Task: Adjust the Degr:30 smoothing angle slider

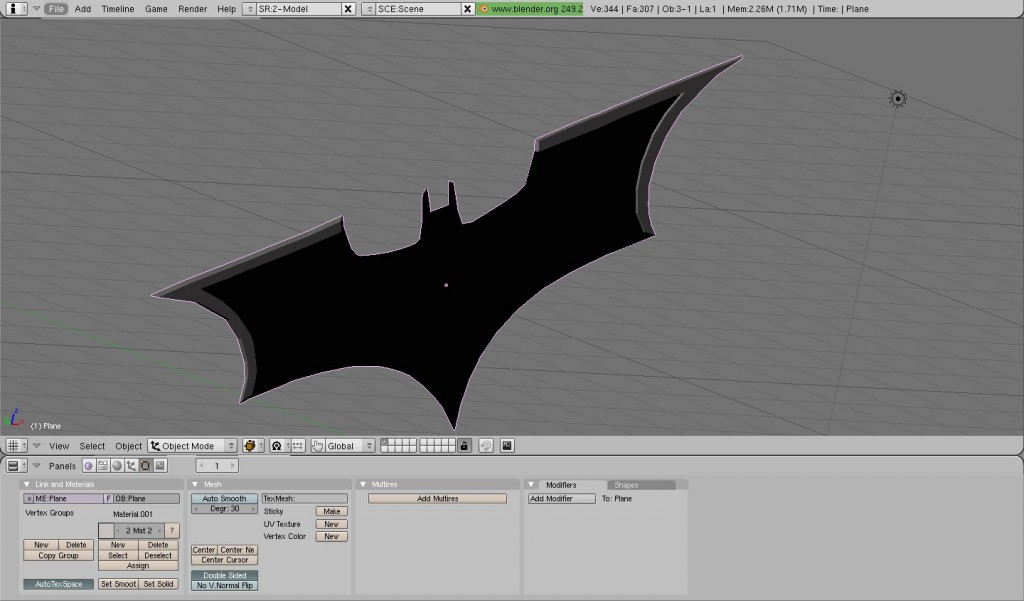Action: tap(225, 508)
